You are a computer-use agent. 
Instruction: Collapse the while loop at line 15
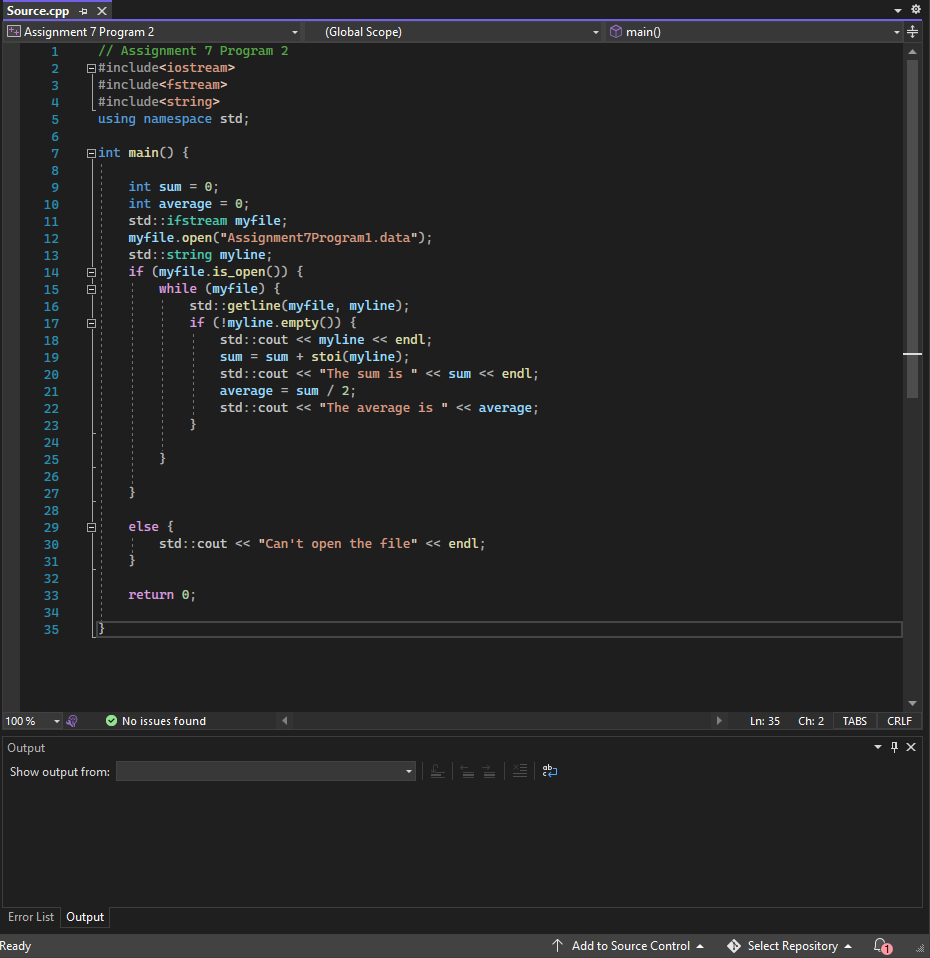[90, 288]
